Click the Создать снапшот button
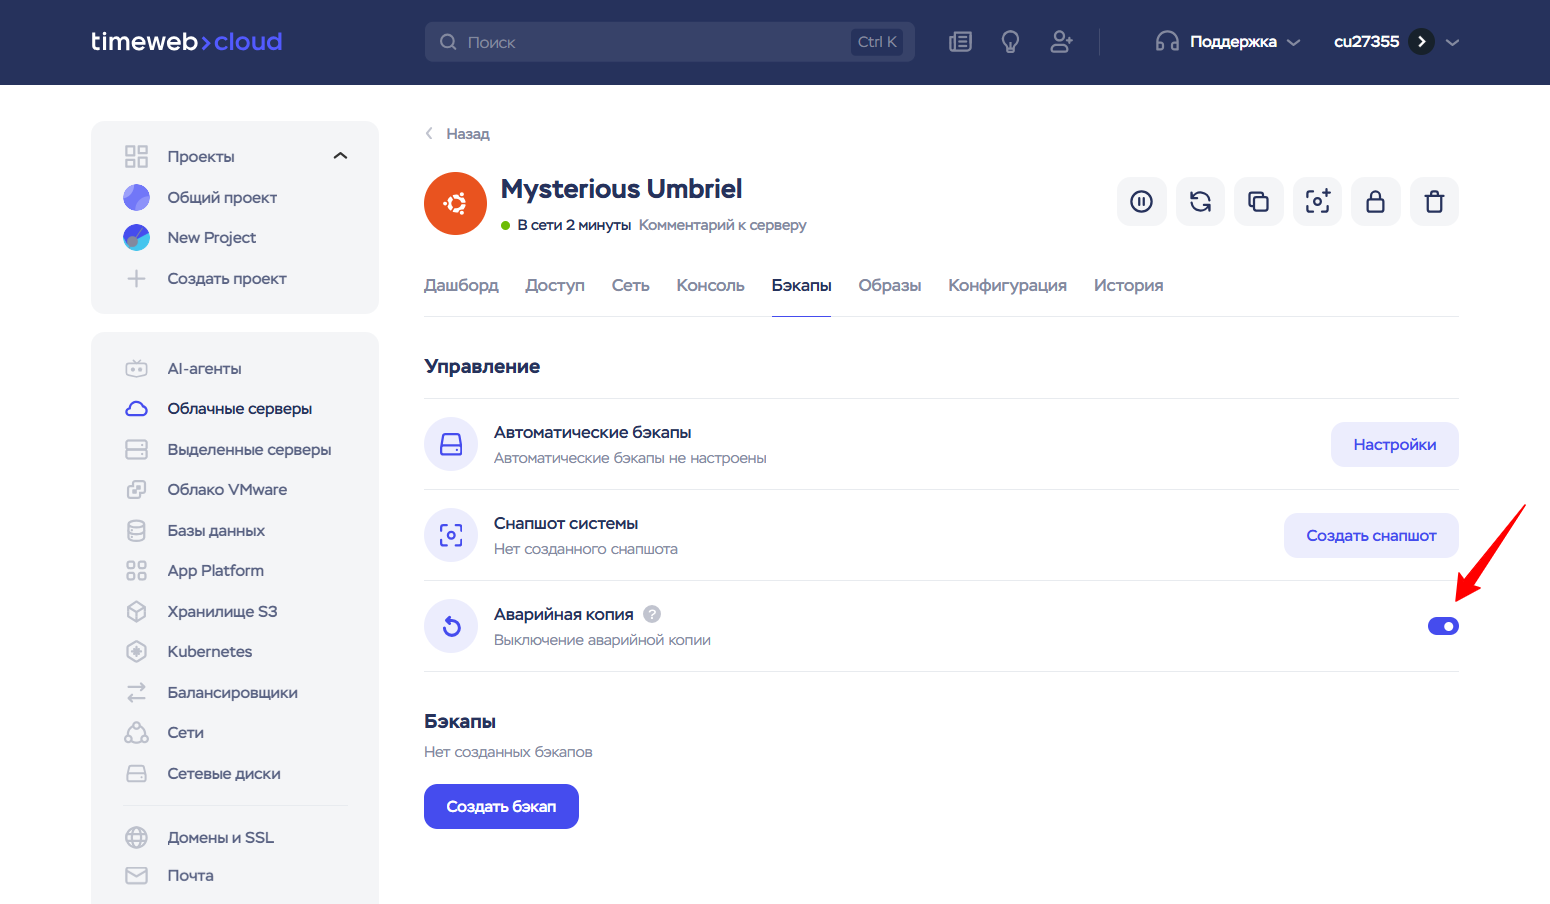This screenshot has height=904, width=1550. click(x=1371, y=536)
